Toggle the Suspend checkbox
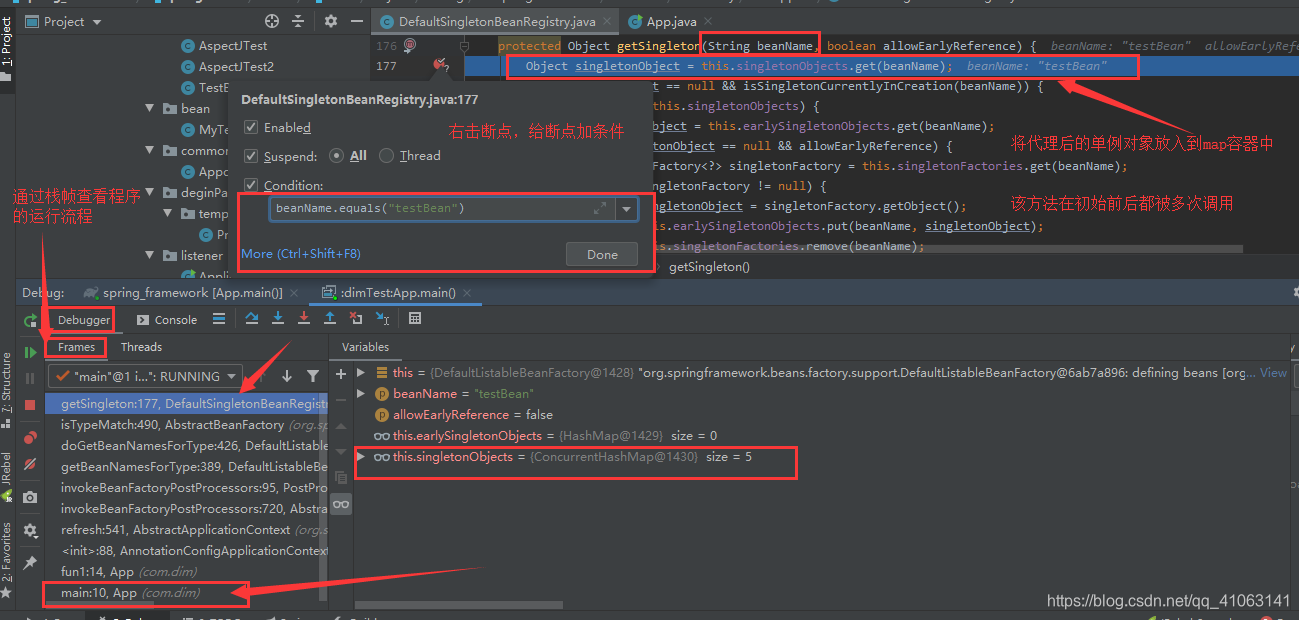This screenshot has height=620, width=1299. [251, 156]
